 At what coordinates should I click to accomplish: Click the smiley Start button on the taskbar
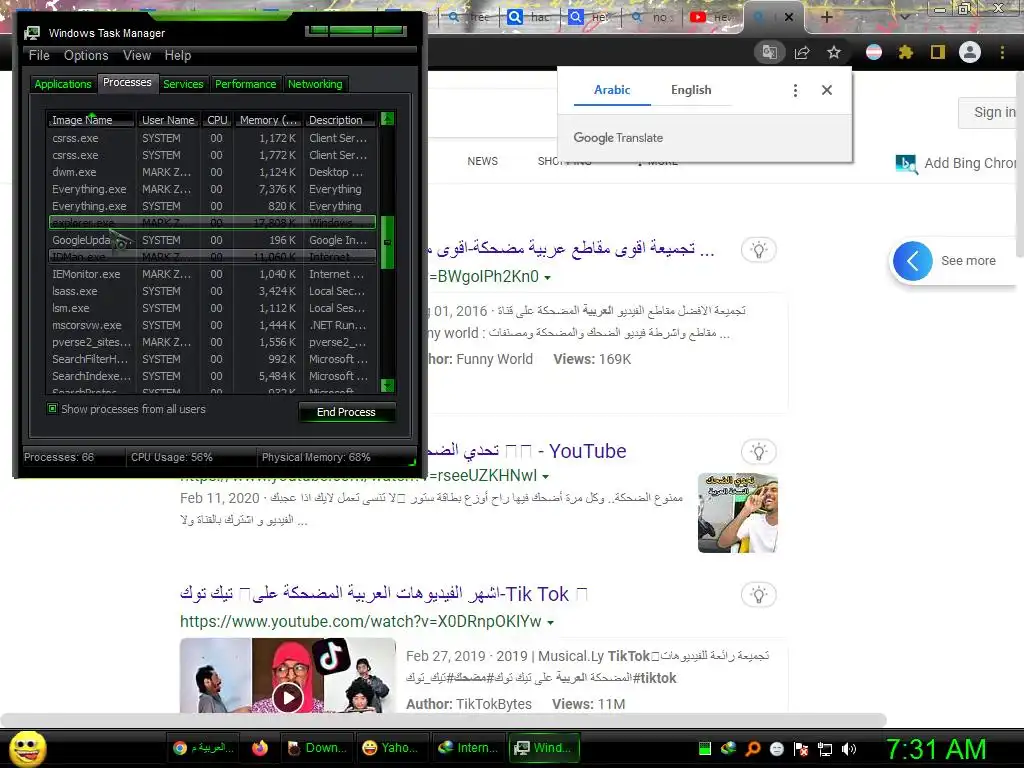point(27,748)
